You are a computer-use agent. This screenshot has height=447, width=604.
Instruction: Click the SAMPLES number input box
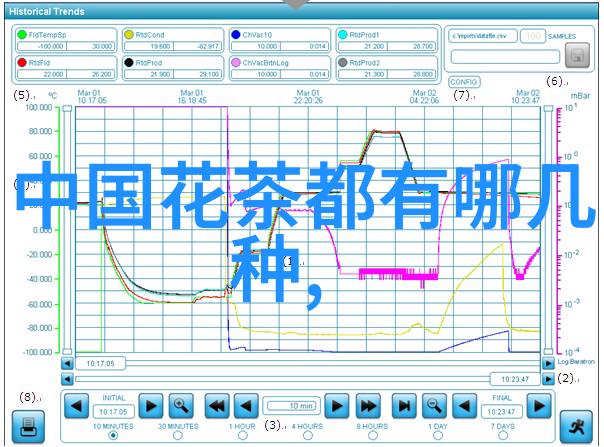click(533, 36)
